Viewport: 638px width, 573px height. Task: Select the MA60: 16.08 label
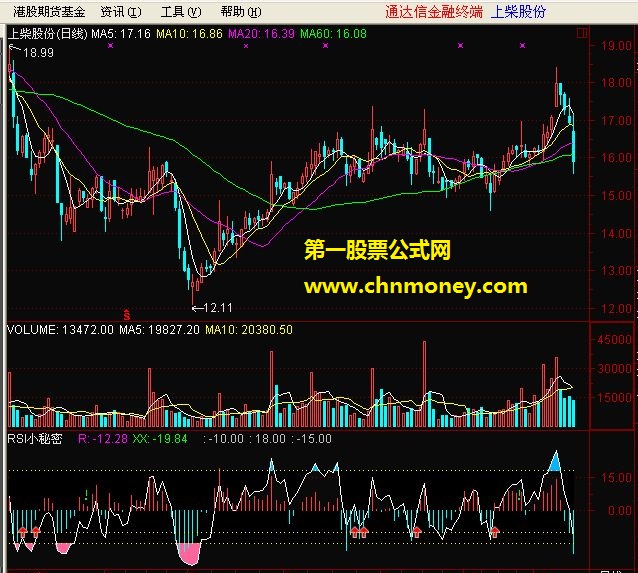[333, 33]
